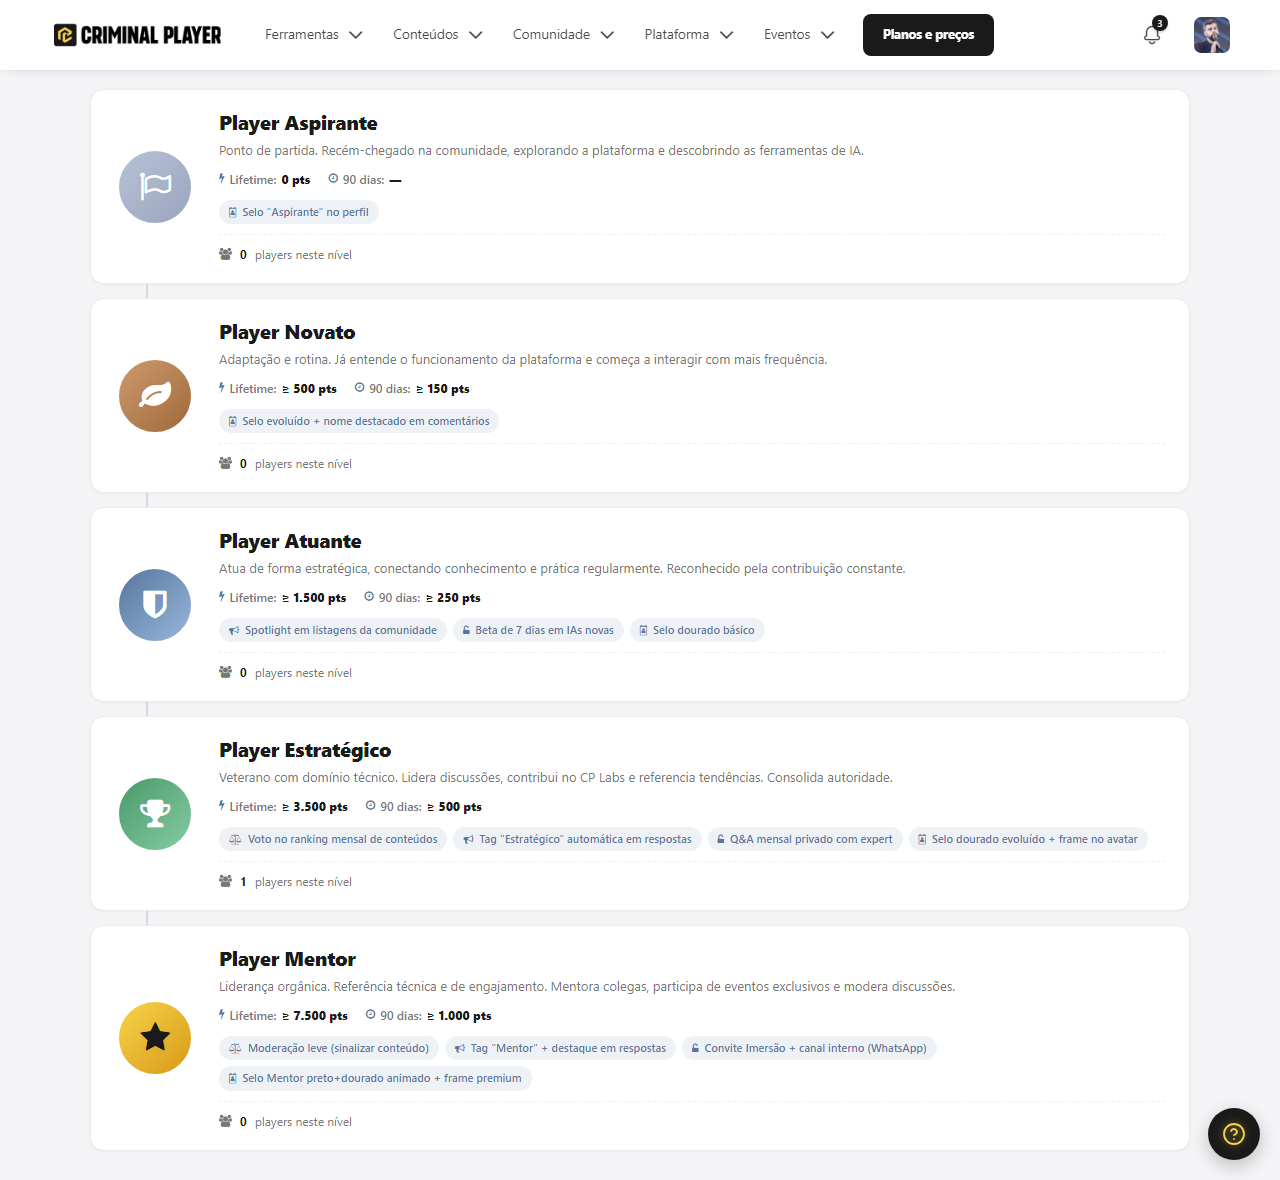Click the "≥ 1.500 pts" lifetime value

314,598
